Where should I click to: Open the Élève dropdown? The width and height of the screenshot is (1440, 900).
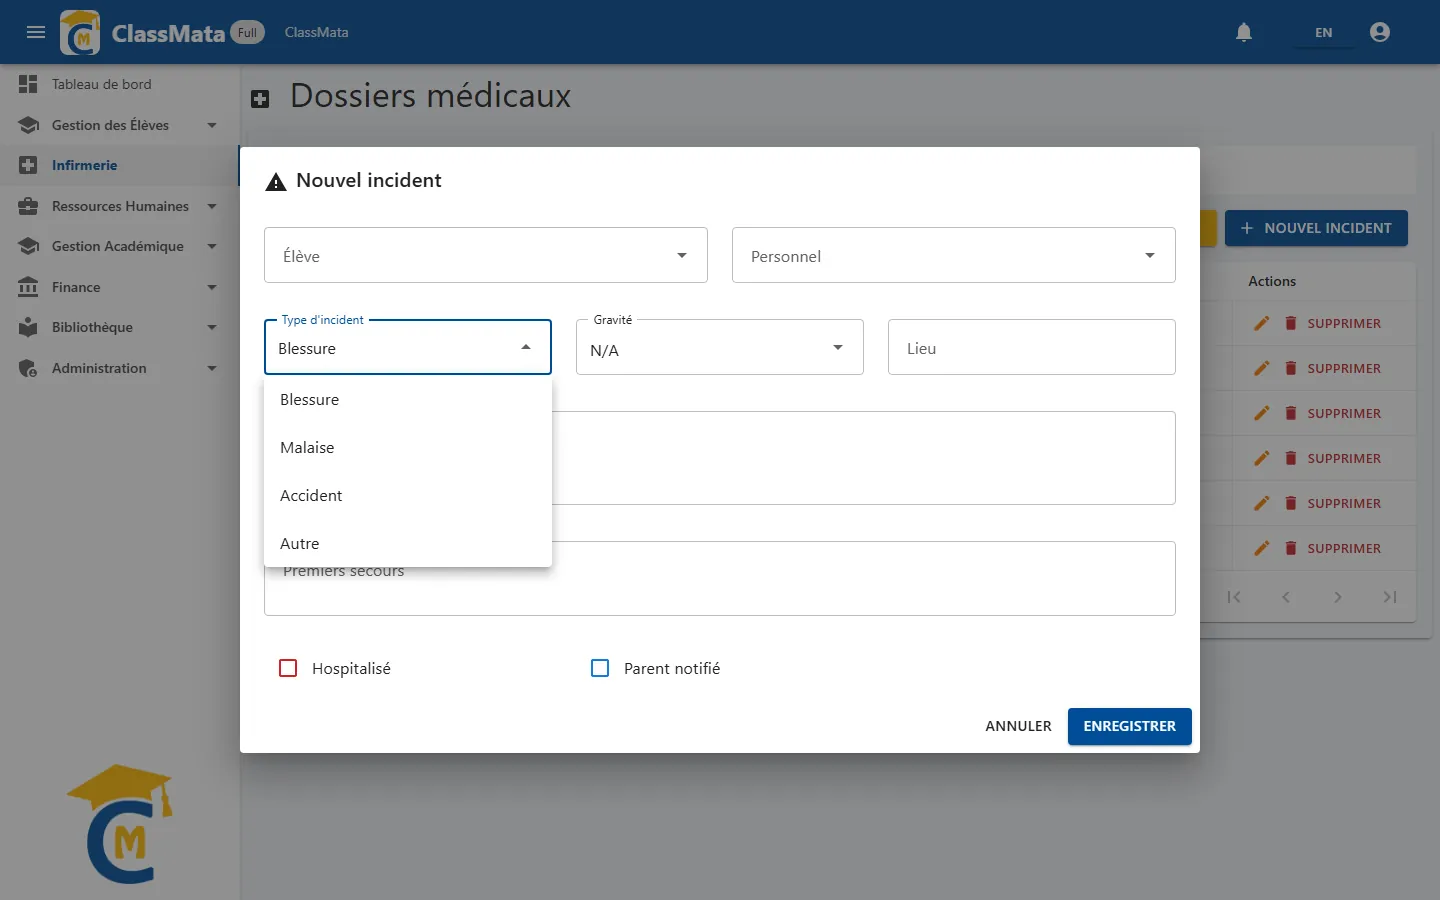(x=486, y=255)
